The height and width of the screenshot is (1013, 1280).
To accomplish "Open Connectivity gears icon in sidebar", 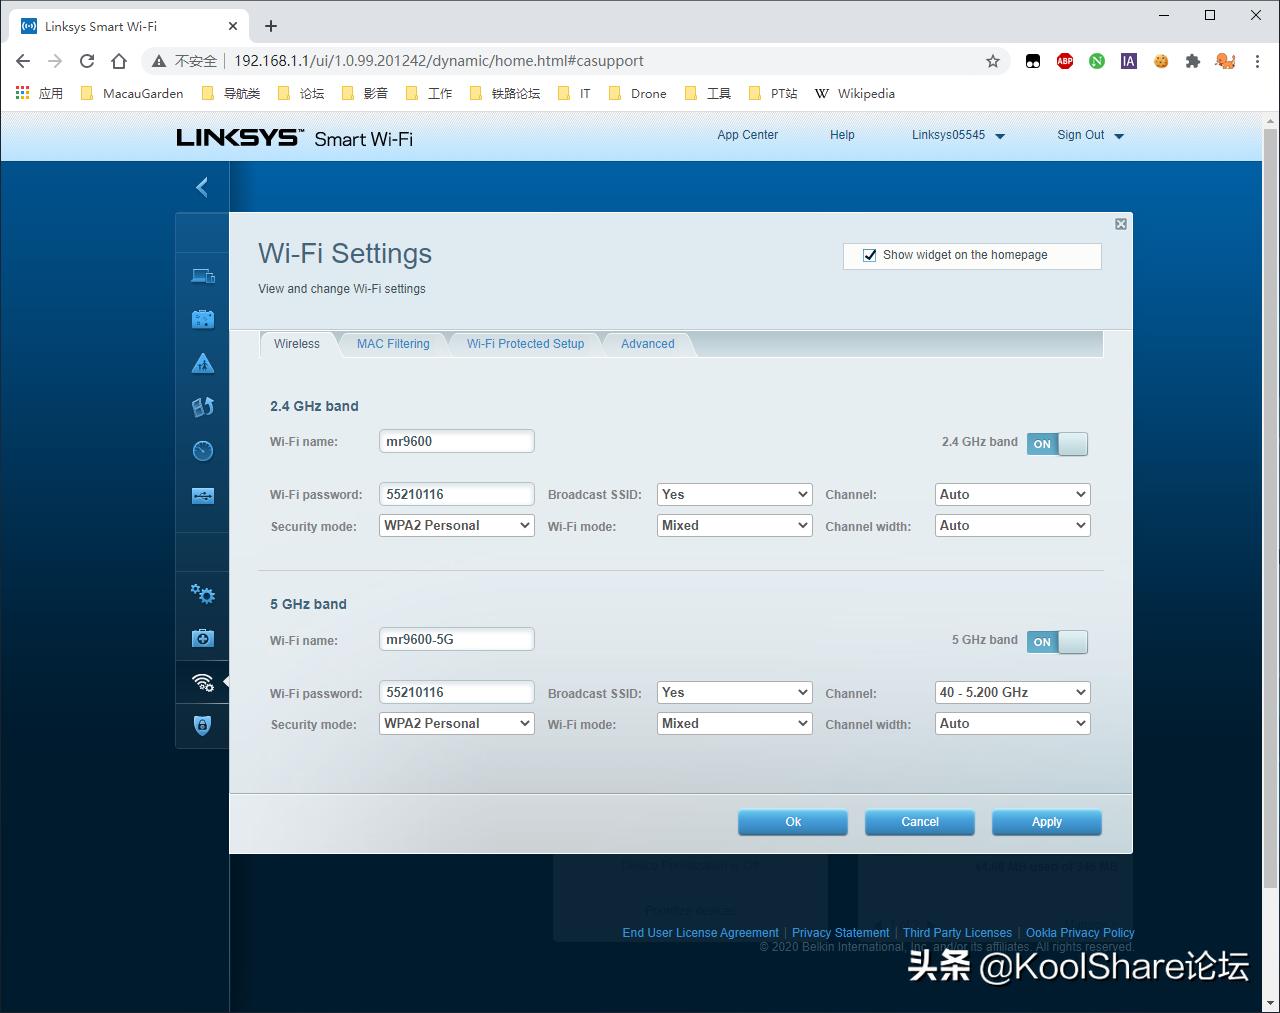I will (x=203, y=594).
